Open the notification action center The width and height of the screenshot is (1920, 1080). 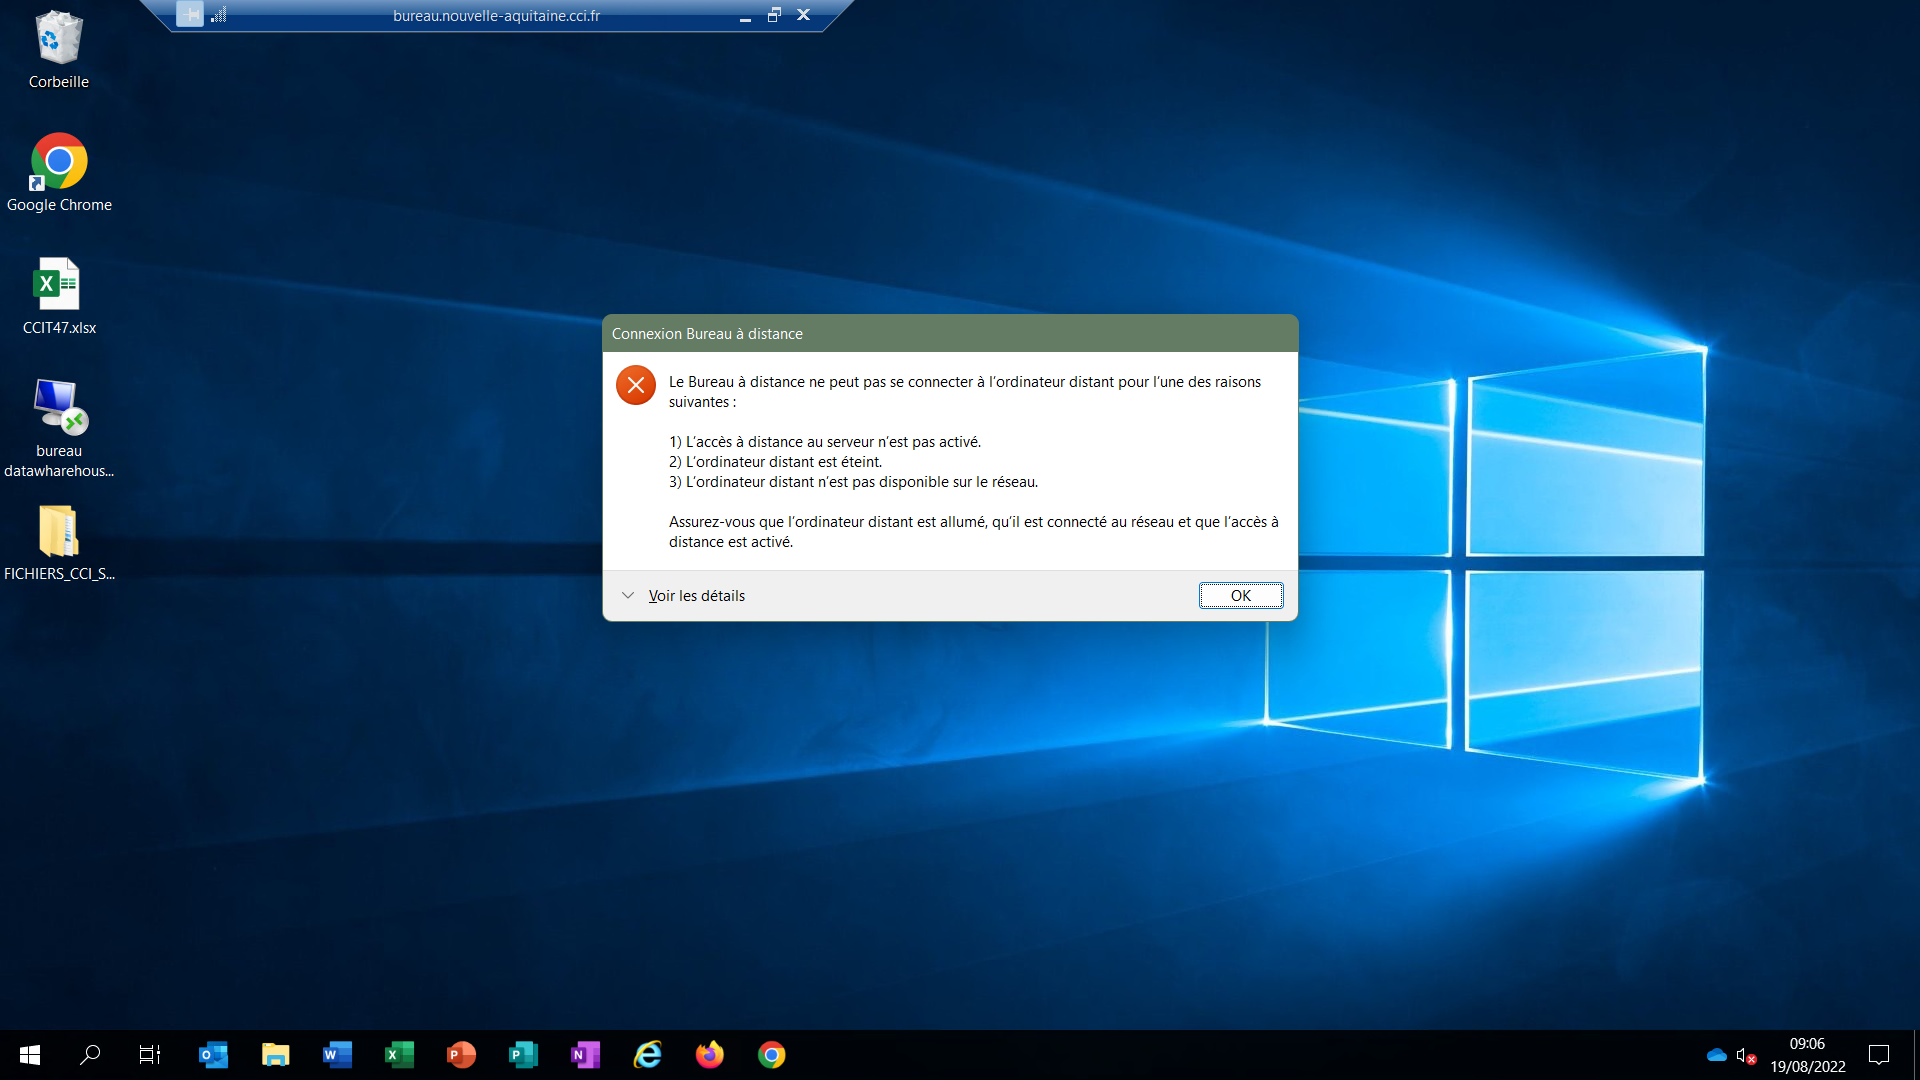pyautogui.click(x=1879, y=1055)
